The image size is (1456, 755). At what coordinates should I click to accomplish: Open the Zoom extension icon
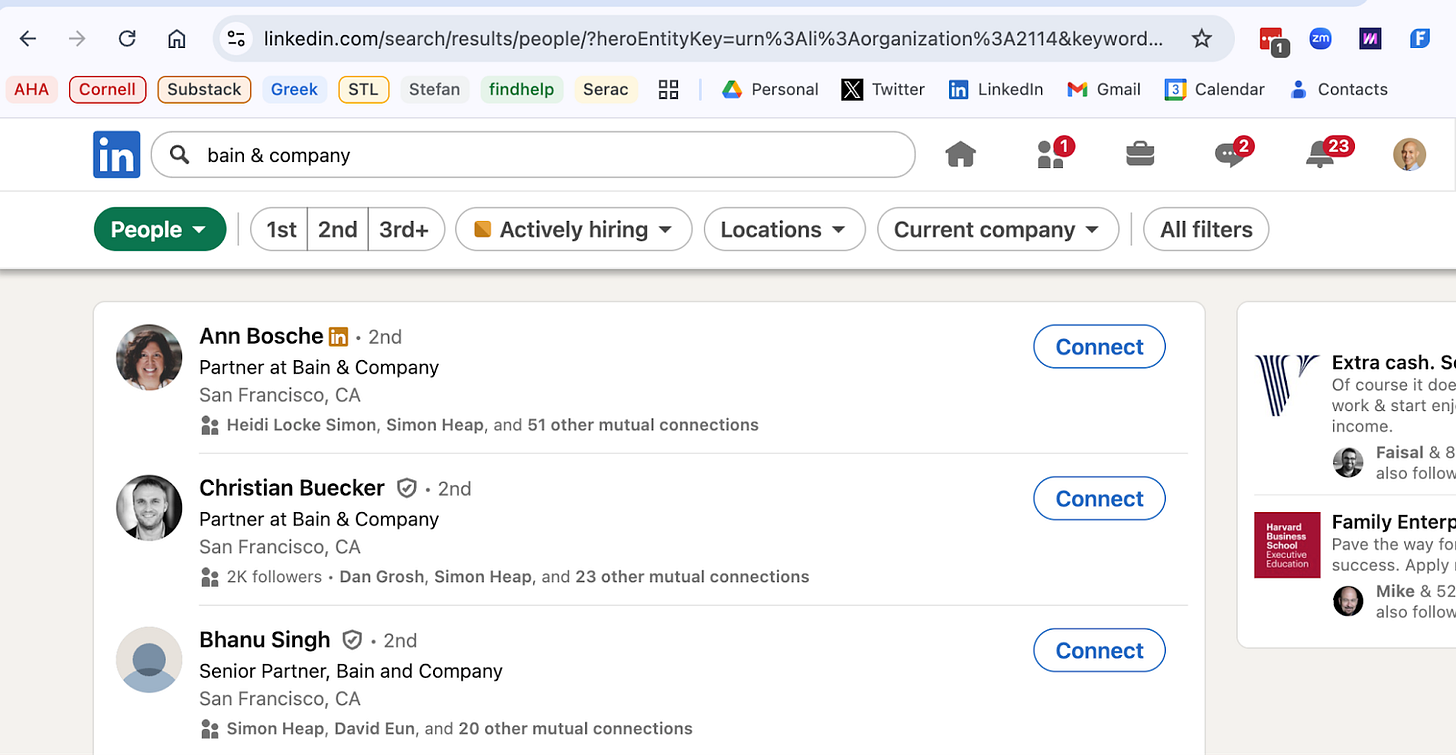1321,39
